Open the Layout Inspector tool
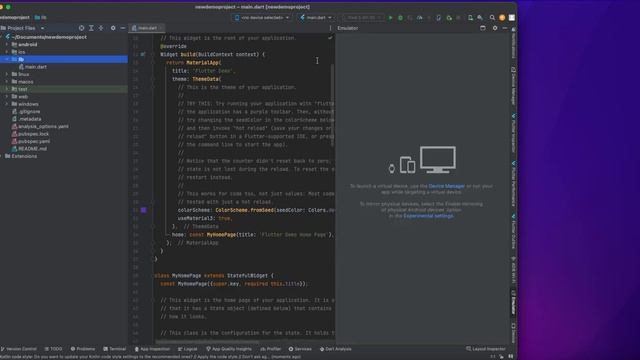640x360 pixels. coord(486,349)
